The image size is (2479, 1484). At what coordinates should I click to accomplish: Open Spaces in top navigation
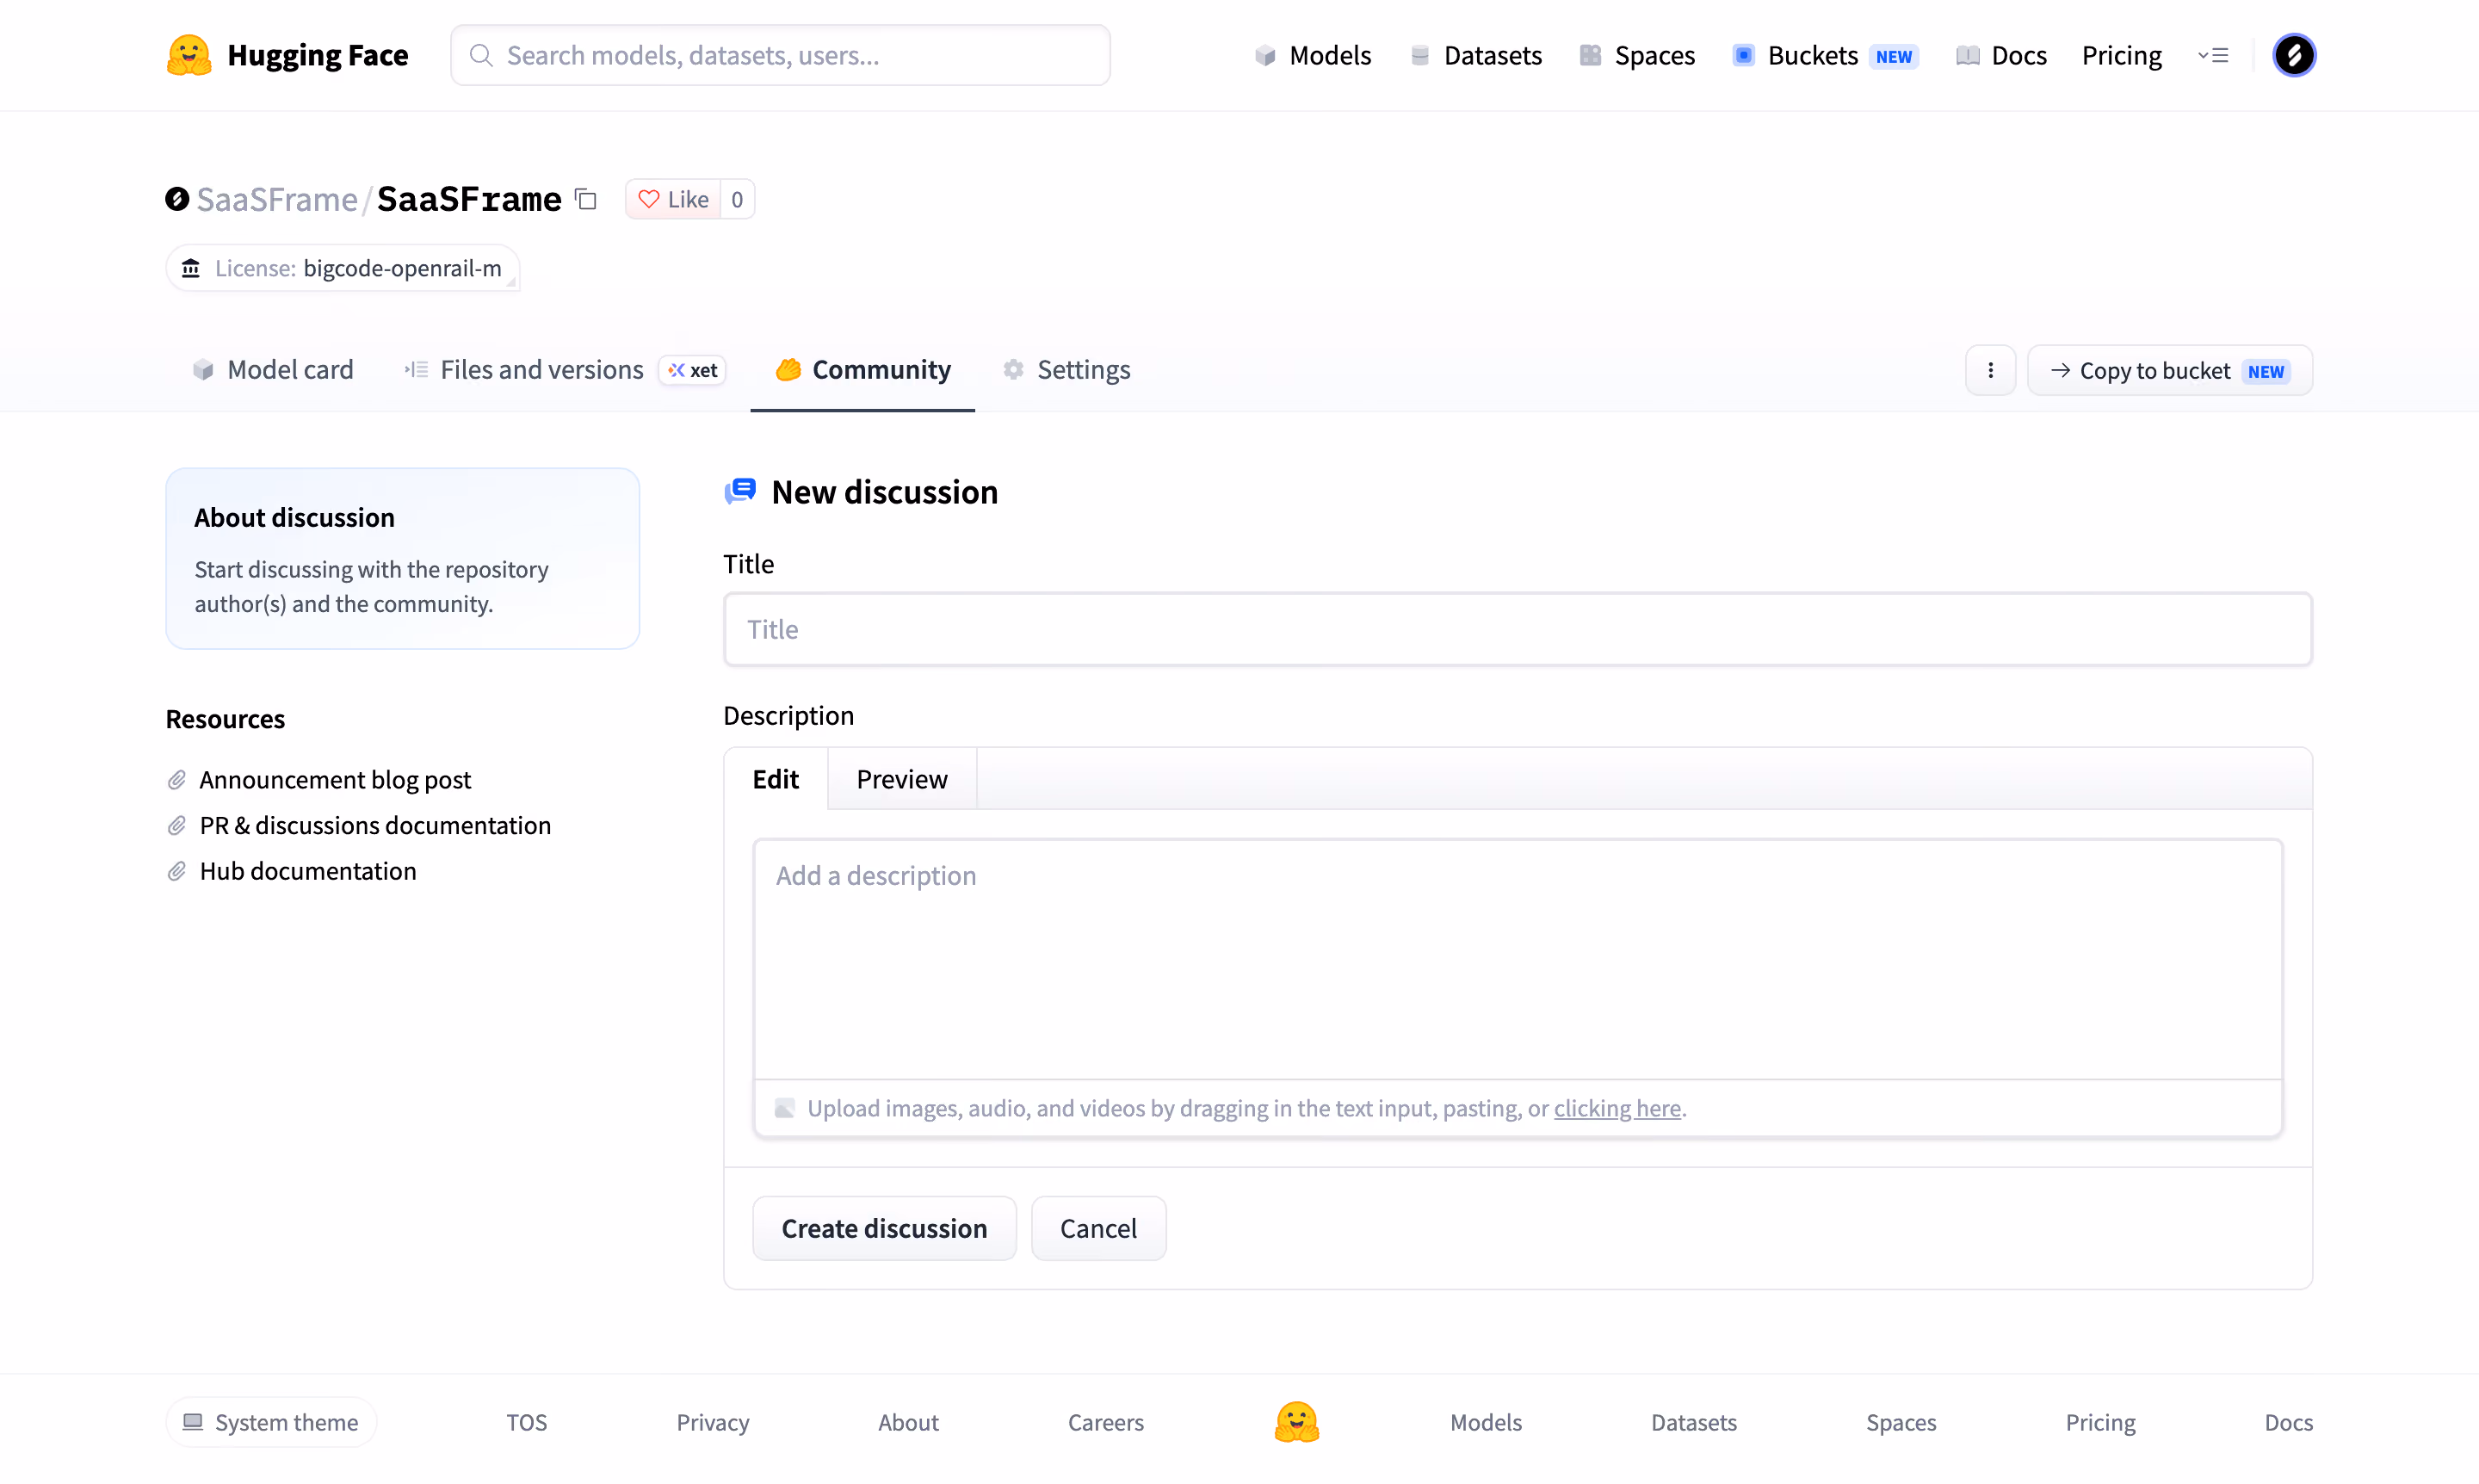1637,55
